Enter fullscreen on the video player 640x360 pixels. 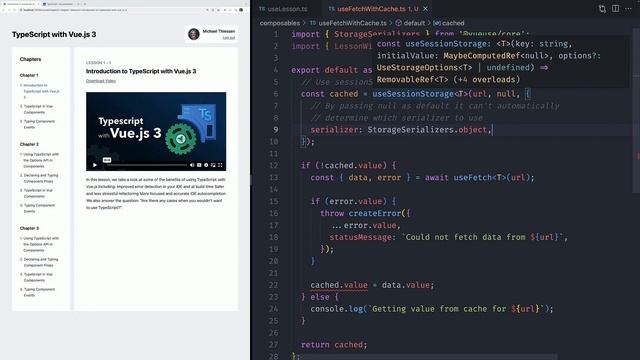[x=220, y=165]
